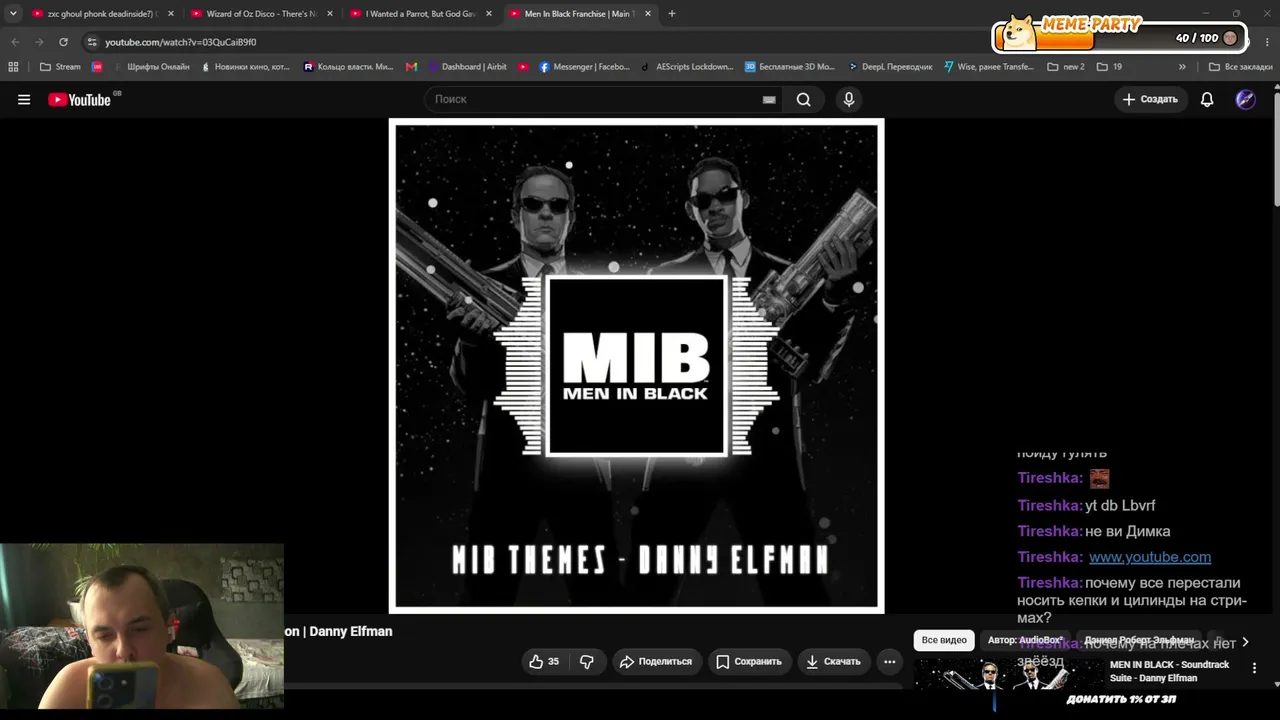1280x720 pixels.
Task: Open the account avatar menu
Action: tap(1245, 99)
